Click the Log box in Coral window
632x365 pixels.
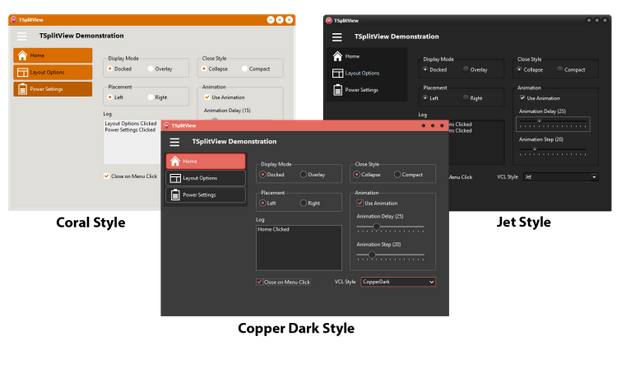pyautogui.click(x=132, y=142)
